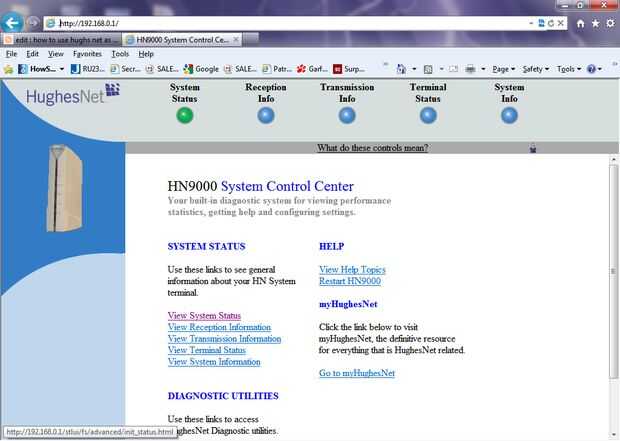
Task: Click the address bar URL field
Action: (291, 23)
